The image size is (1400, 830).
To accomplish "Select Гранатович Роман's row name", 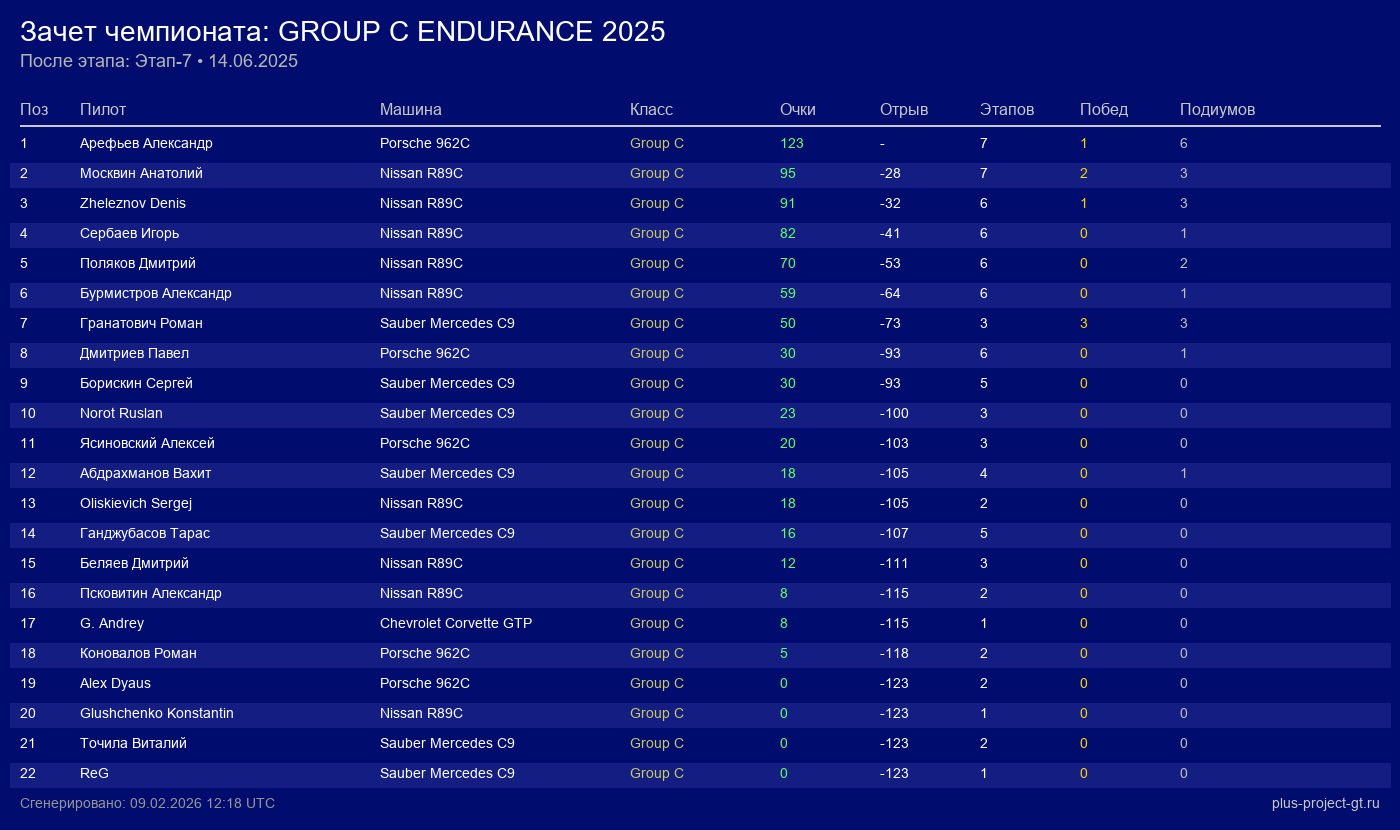I will pyautogui.click(x=141, y=323).
